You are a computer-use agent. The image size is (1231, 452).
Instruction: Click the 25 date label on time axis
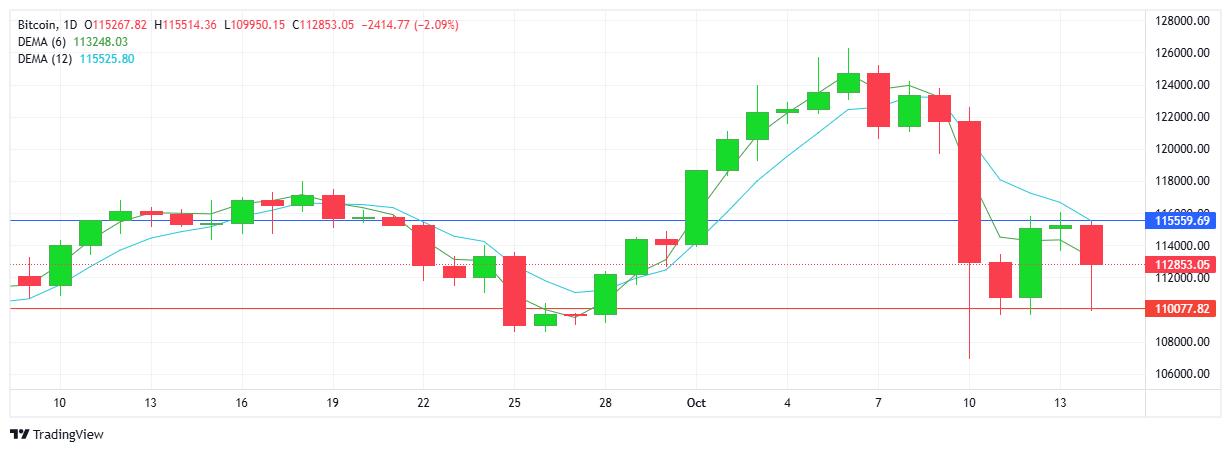click(514, 403)
